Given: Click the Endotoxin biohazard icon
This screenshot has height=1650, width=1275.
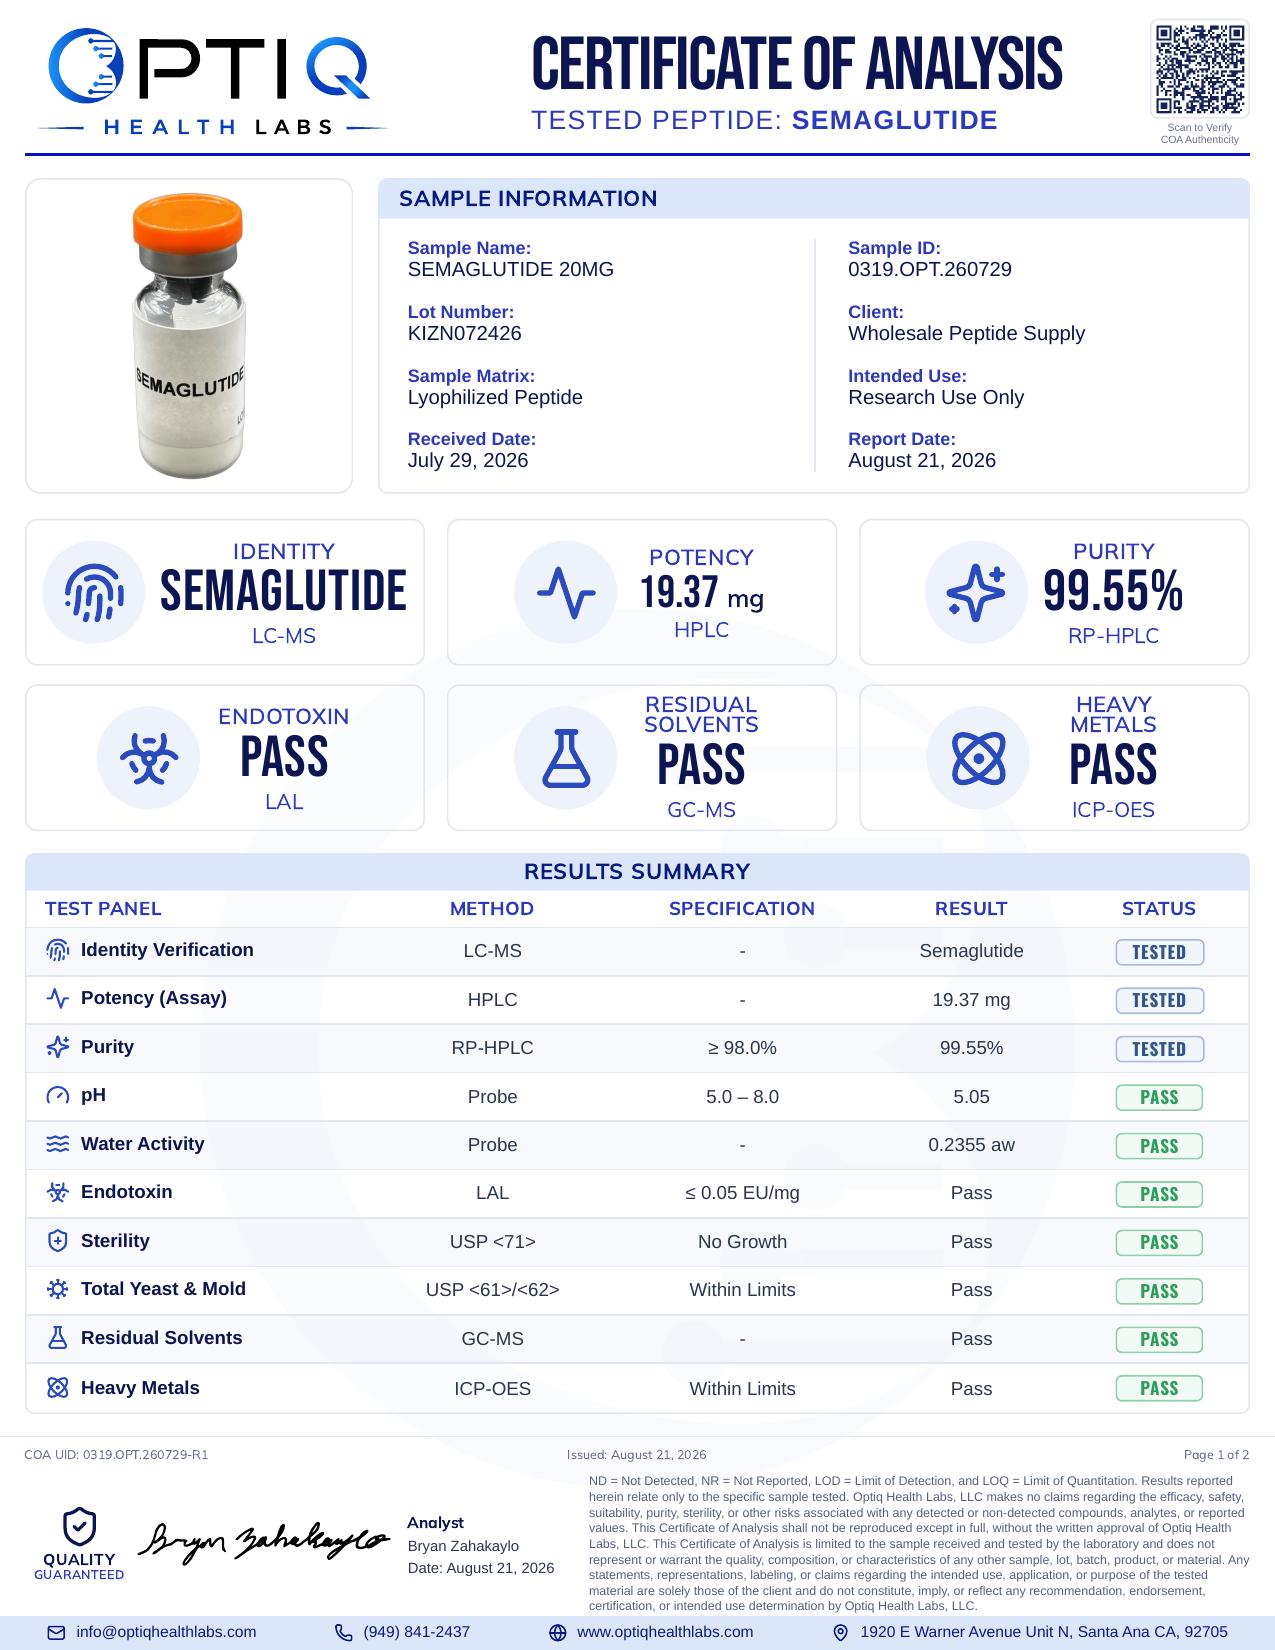Looking at the screenshot, I should [x=148, y=758].
